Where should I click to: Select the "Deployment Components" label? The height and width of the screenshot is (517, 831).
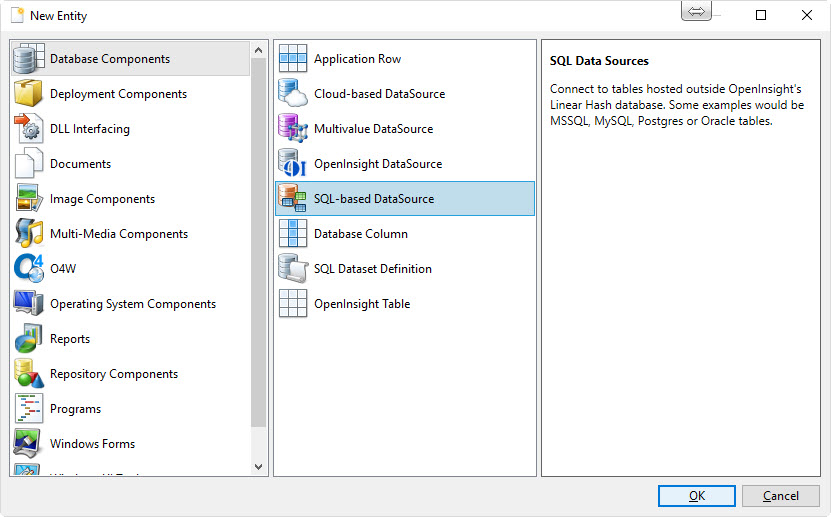pos(118,94)
